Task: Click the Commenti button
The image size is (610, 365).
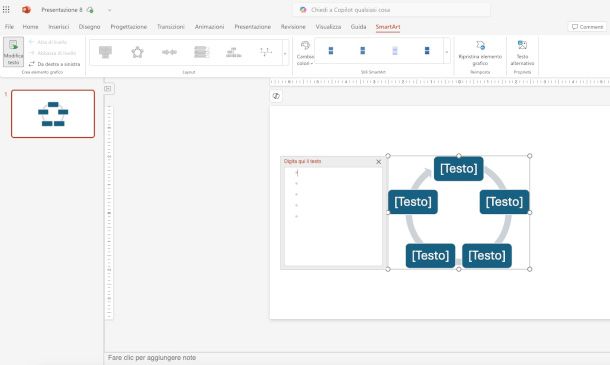Action: pos(587,27)
